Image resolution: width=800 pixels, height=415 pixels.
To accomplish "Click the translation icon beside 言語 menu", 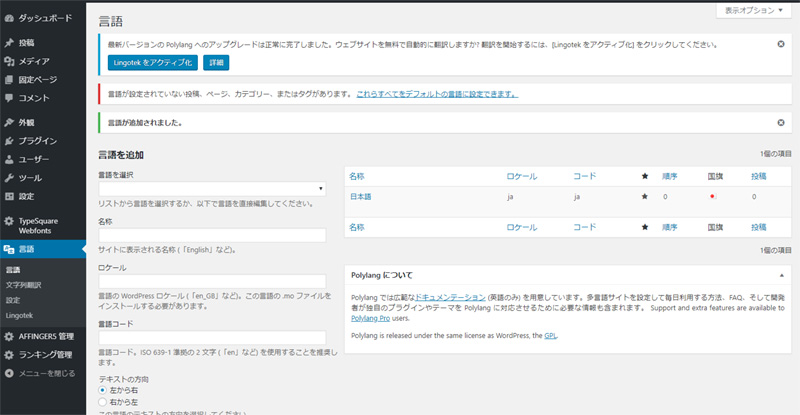I will point(9,249).
